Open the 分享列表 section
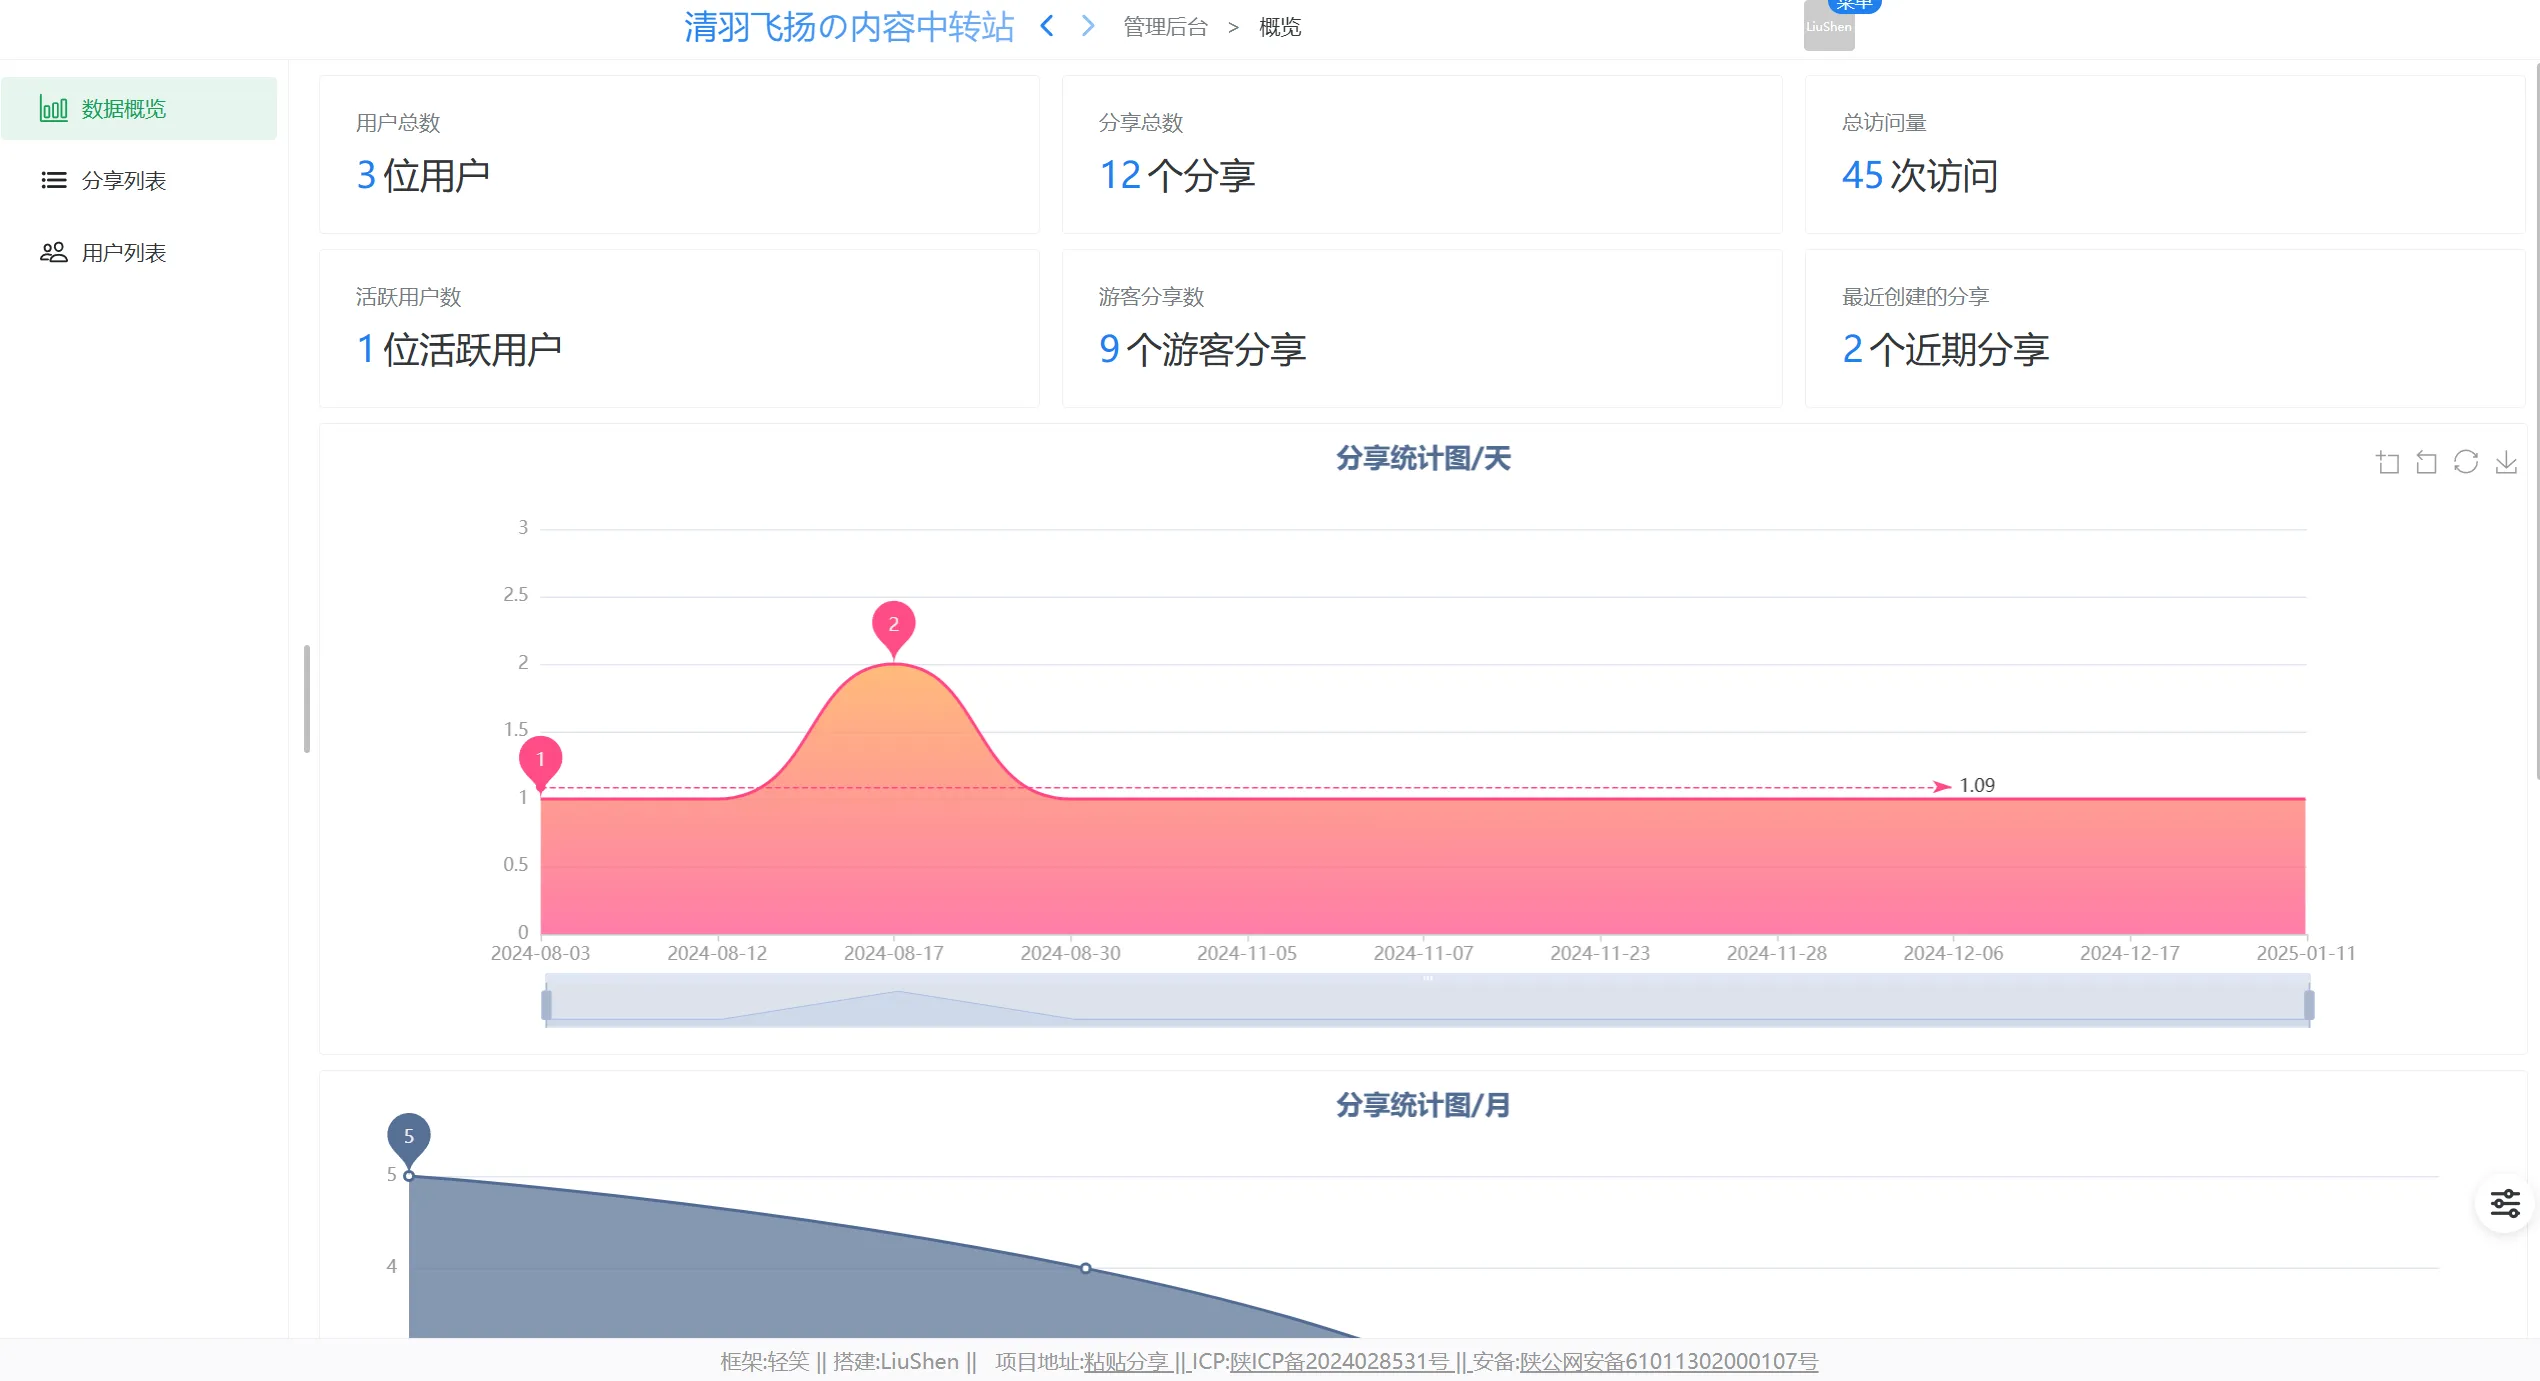 pyautogui.click(x=125, y=180)
